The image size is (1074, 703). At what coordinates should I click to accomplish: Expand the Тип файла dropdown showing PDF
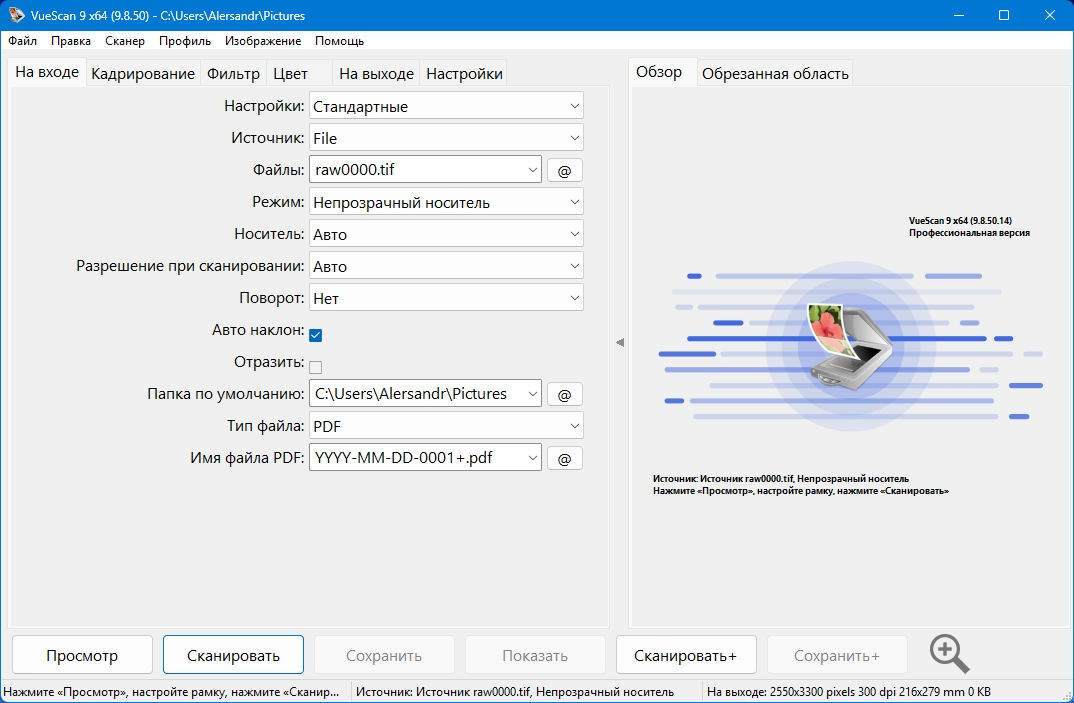pos(446,426)
